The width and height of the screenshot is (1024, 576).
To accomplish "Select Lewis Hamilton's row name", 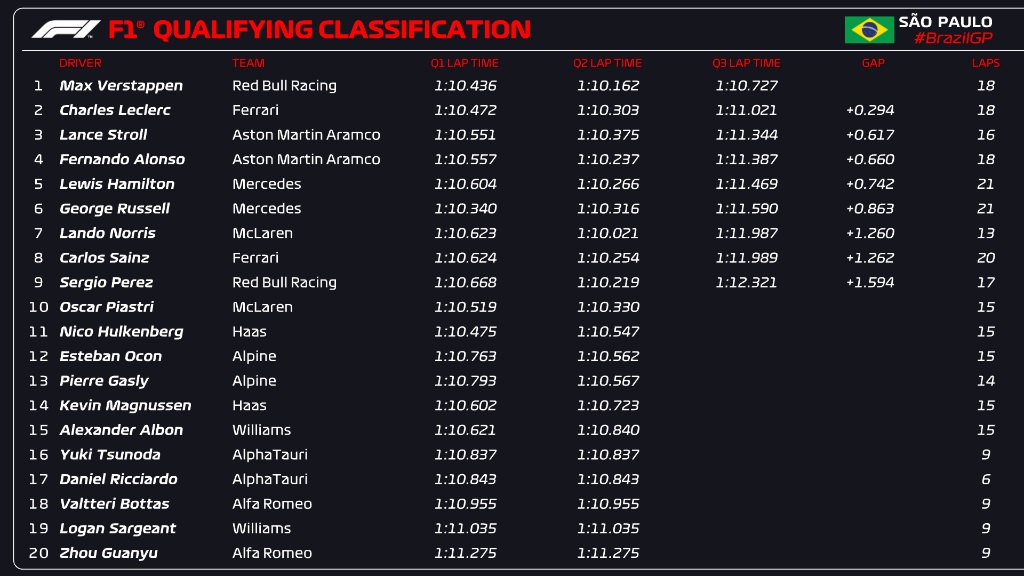I will point(117,184).
